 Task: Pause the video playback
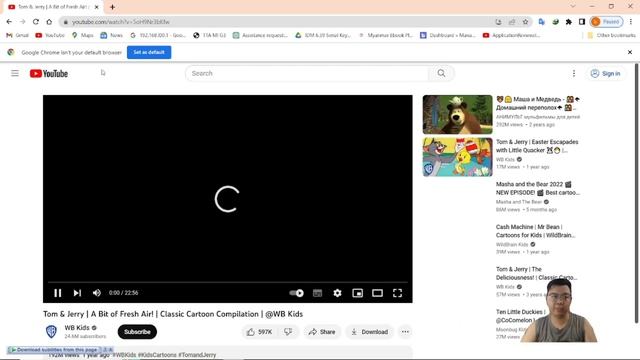point(58,293)
